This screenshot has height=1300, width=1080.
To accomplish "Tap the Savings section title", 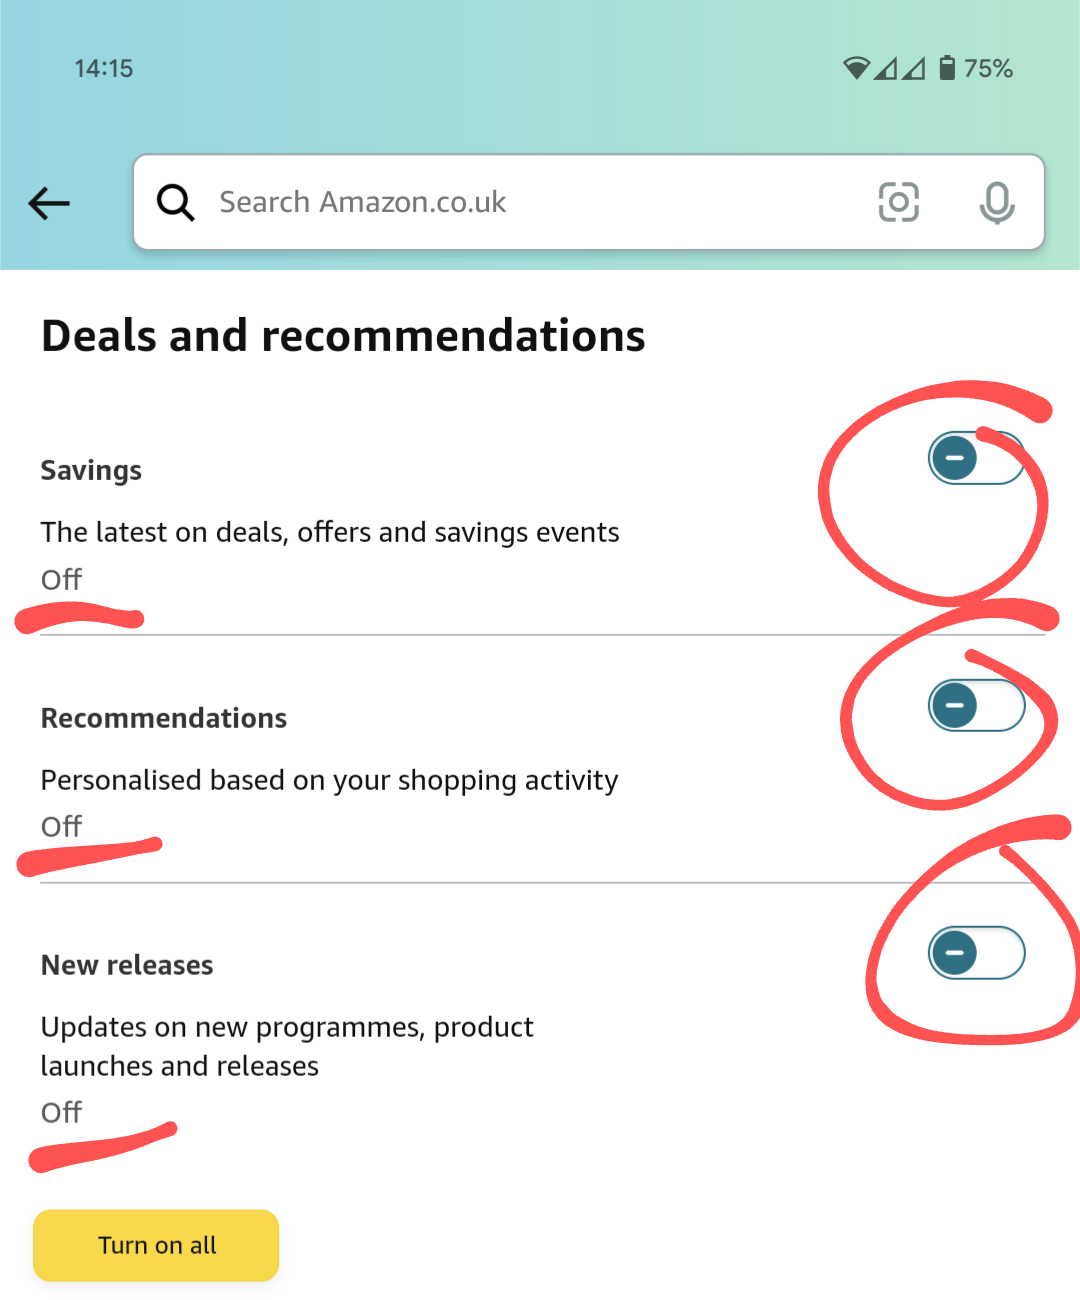I will coord(91,470).
